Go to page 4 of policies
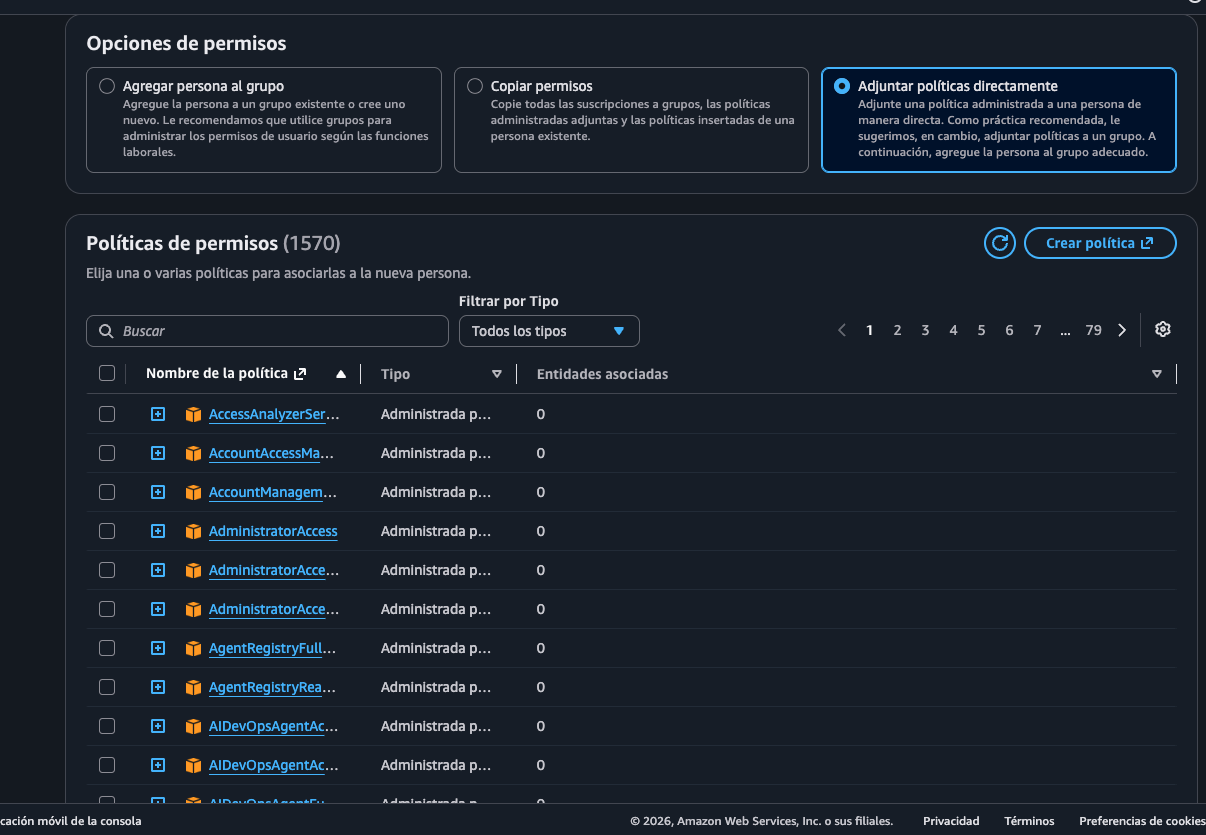The width and height of the screenshot is (1206, 835). [x=954, y=330]
